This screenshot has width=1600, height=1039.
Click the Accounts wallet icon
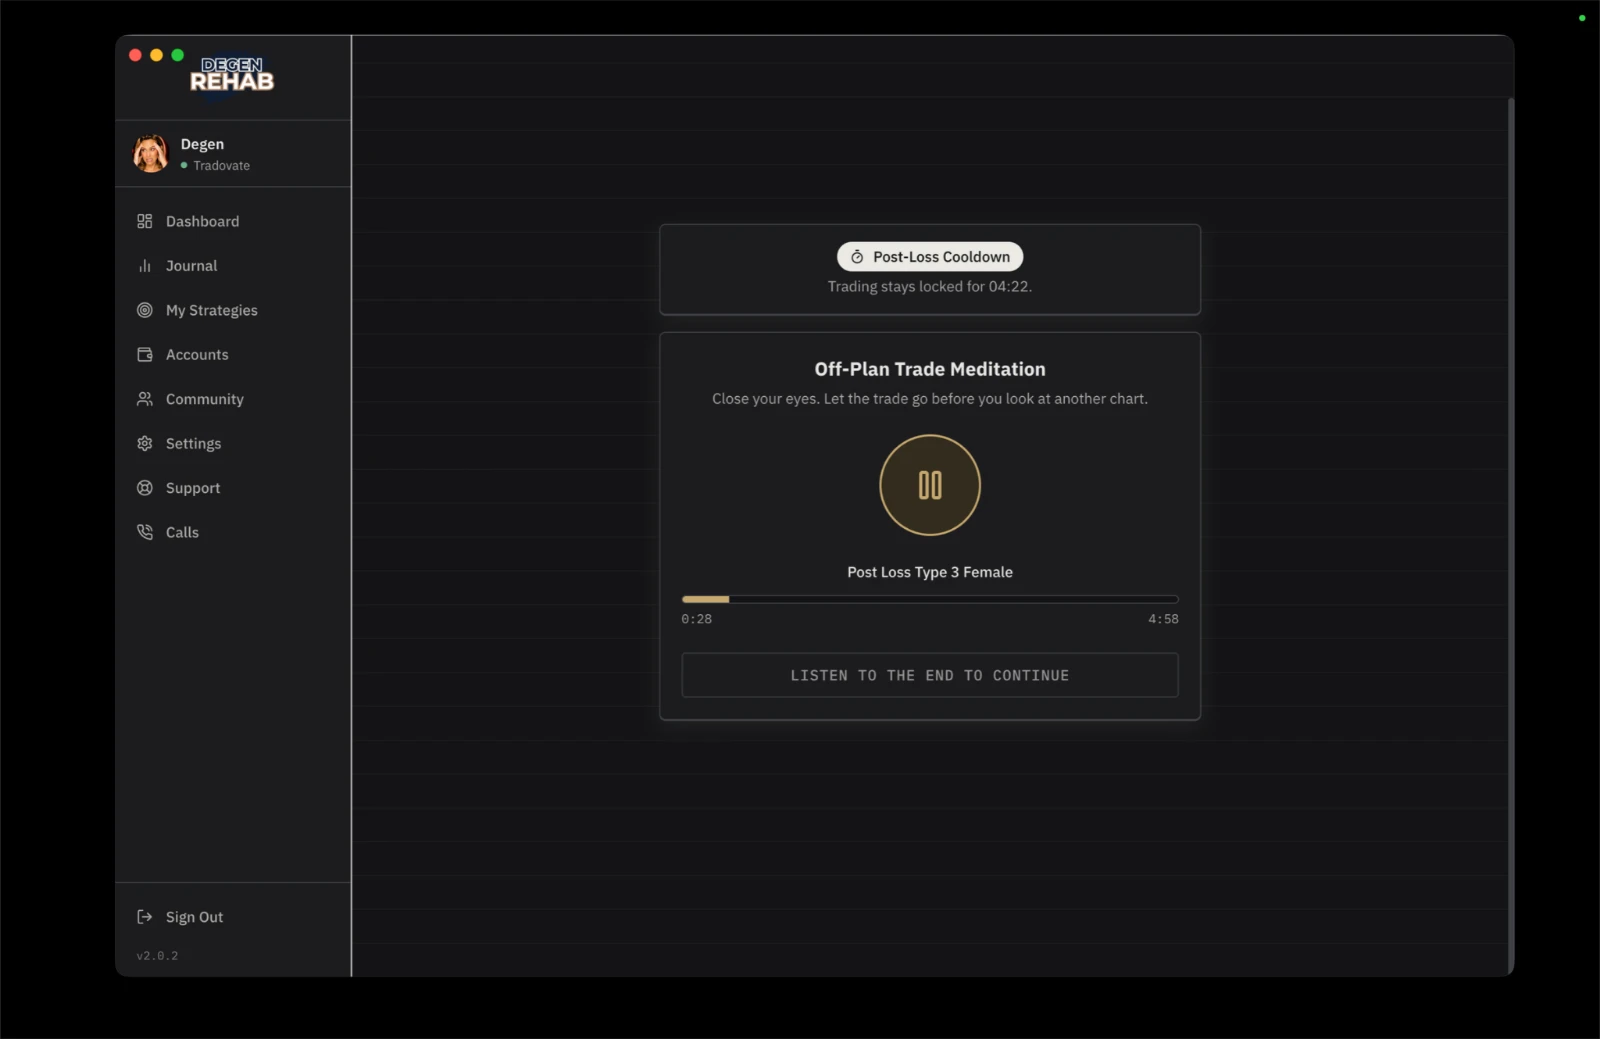(x=145, y=355)
